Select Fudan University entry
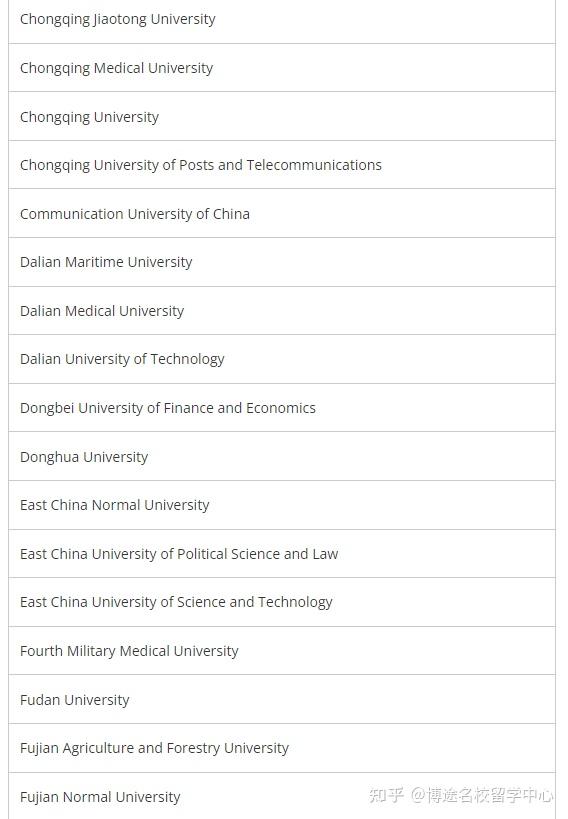Image resolution: width=568 pixels, height=819 pixels. point(282,699)
